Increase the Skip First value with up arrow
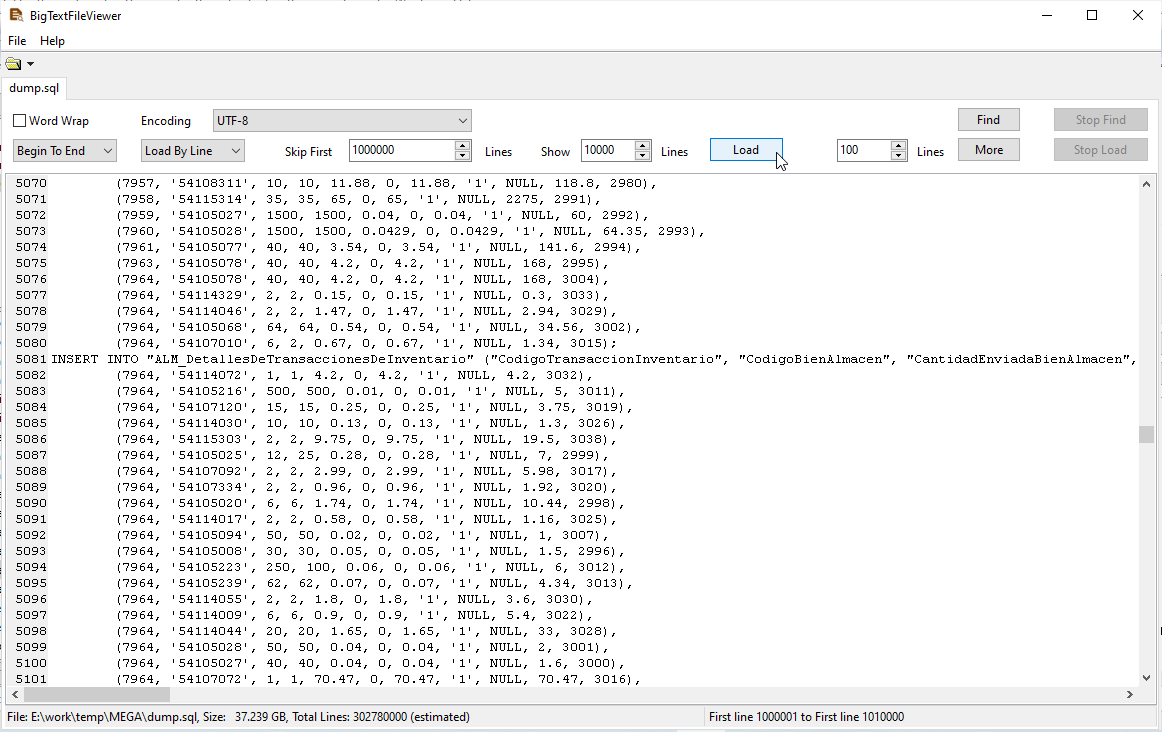This screenshot has width=1162, height=732. 462,146
